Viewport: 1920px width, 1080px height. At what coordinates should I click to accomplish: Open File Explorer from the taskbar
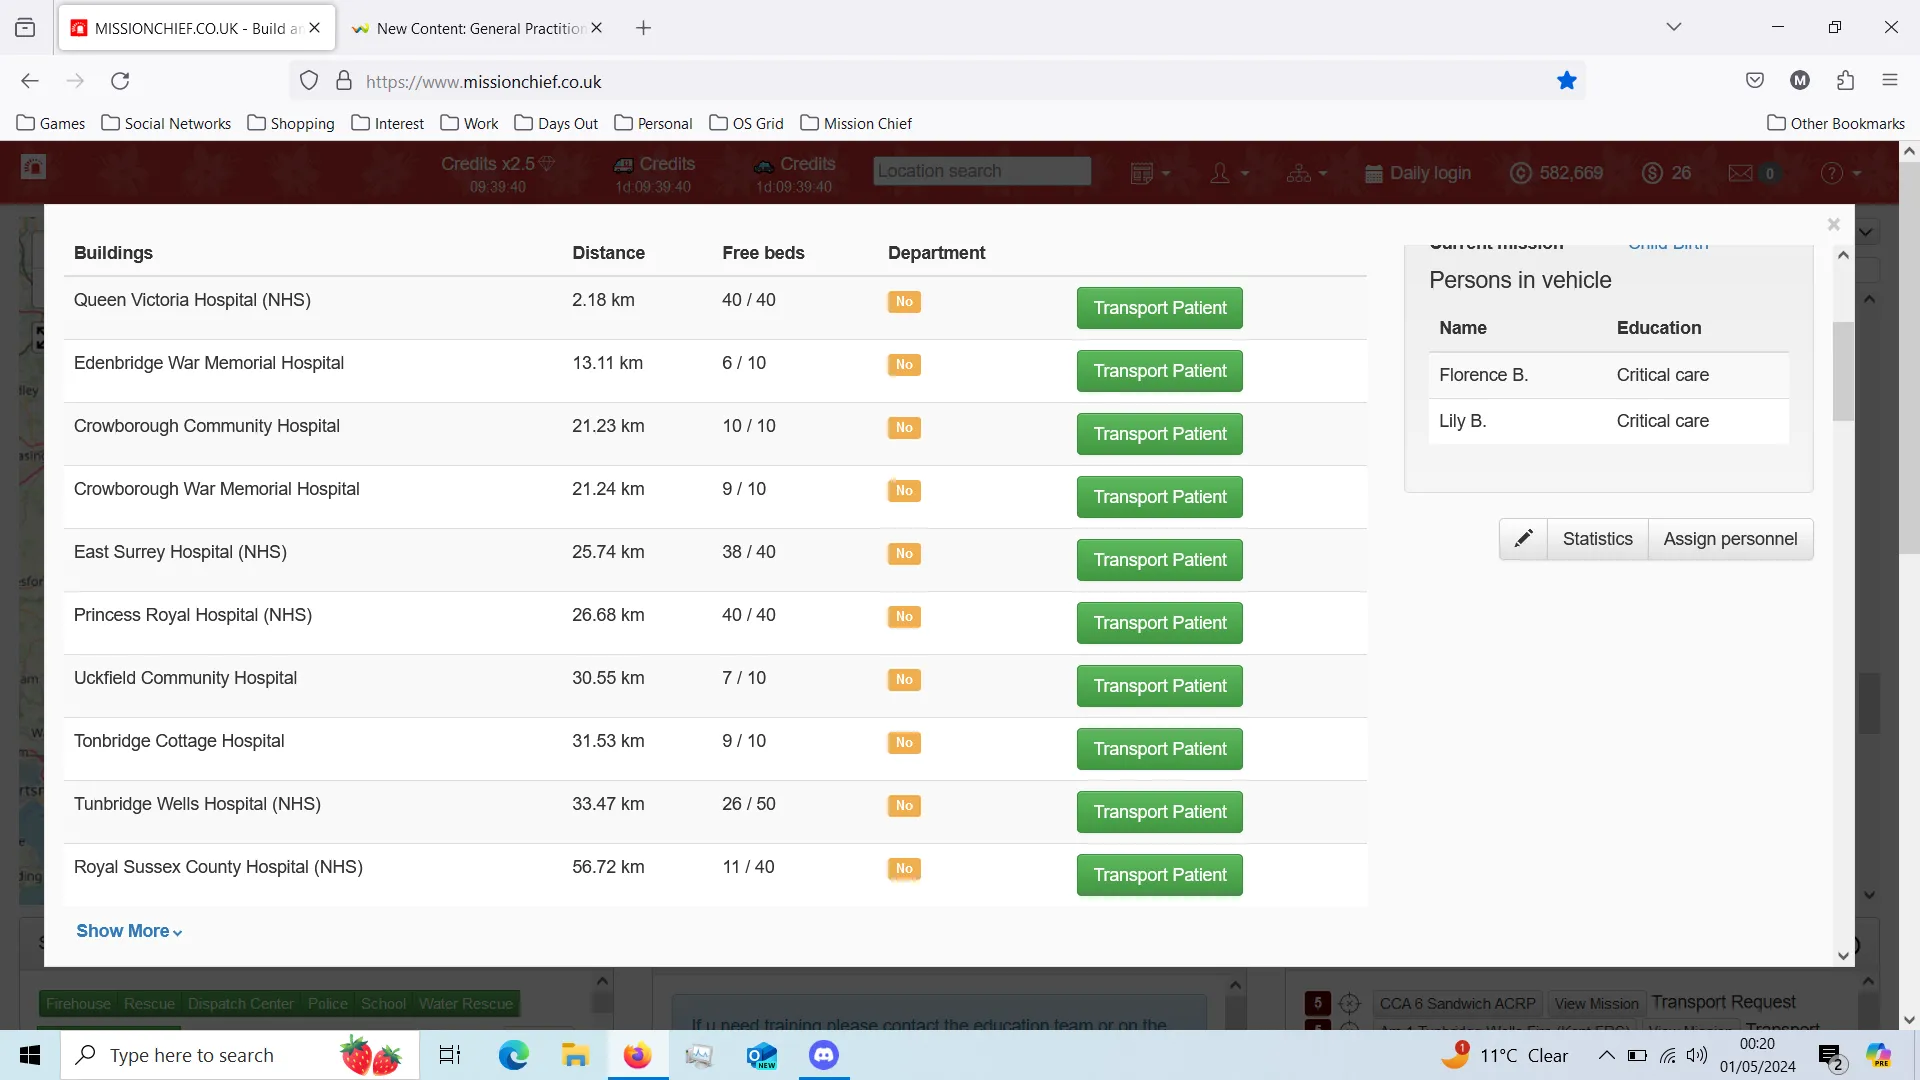(575, 1055)
